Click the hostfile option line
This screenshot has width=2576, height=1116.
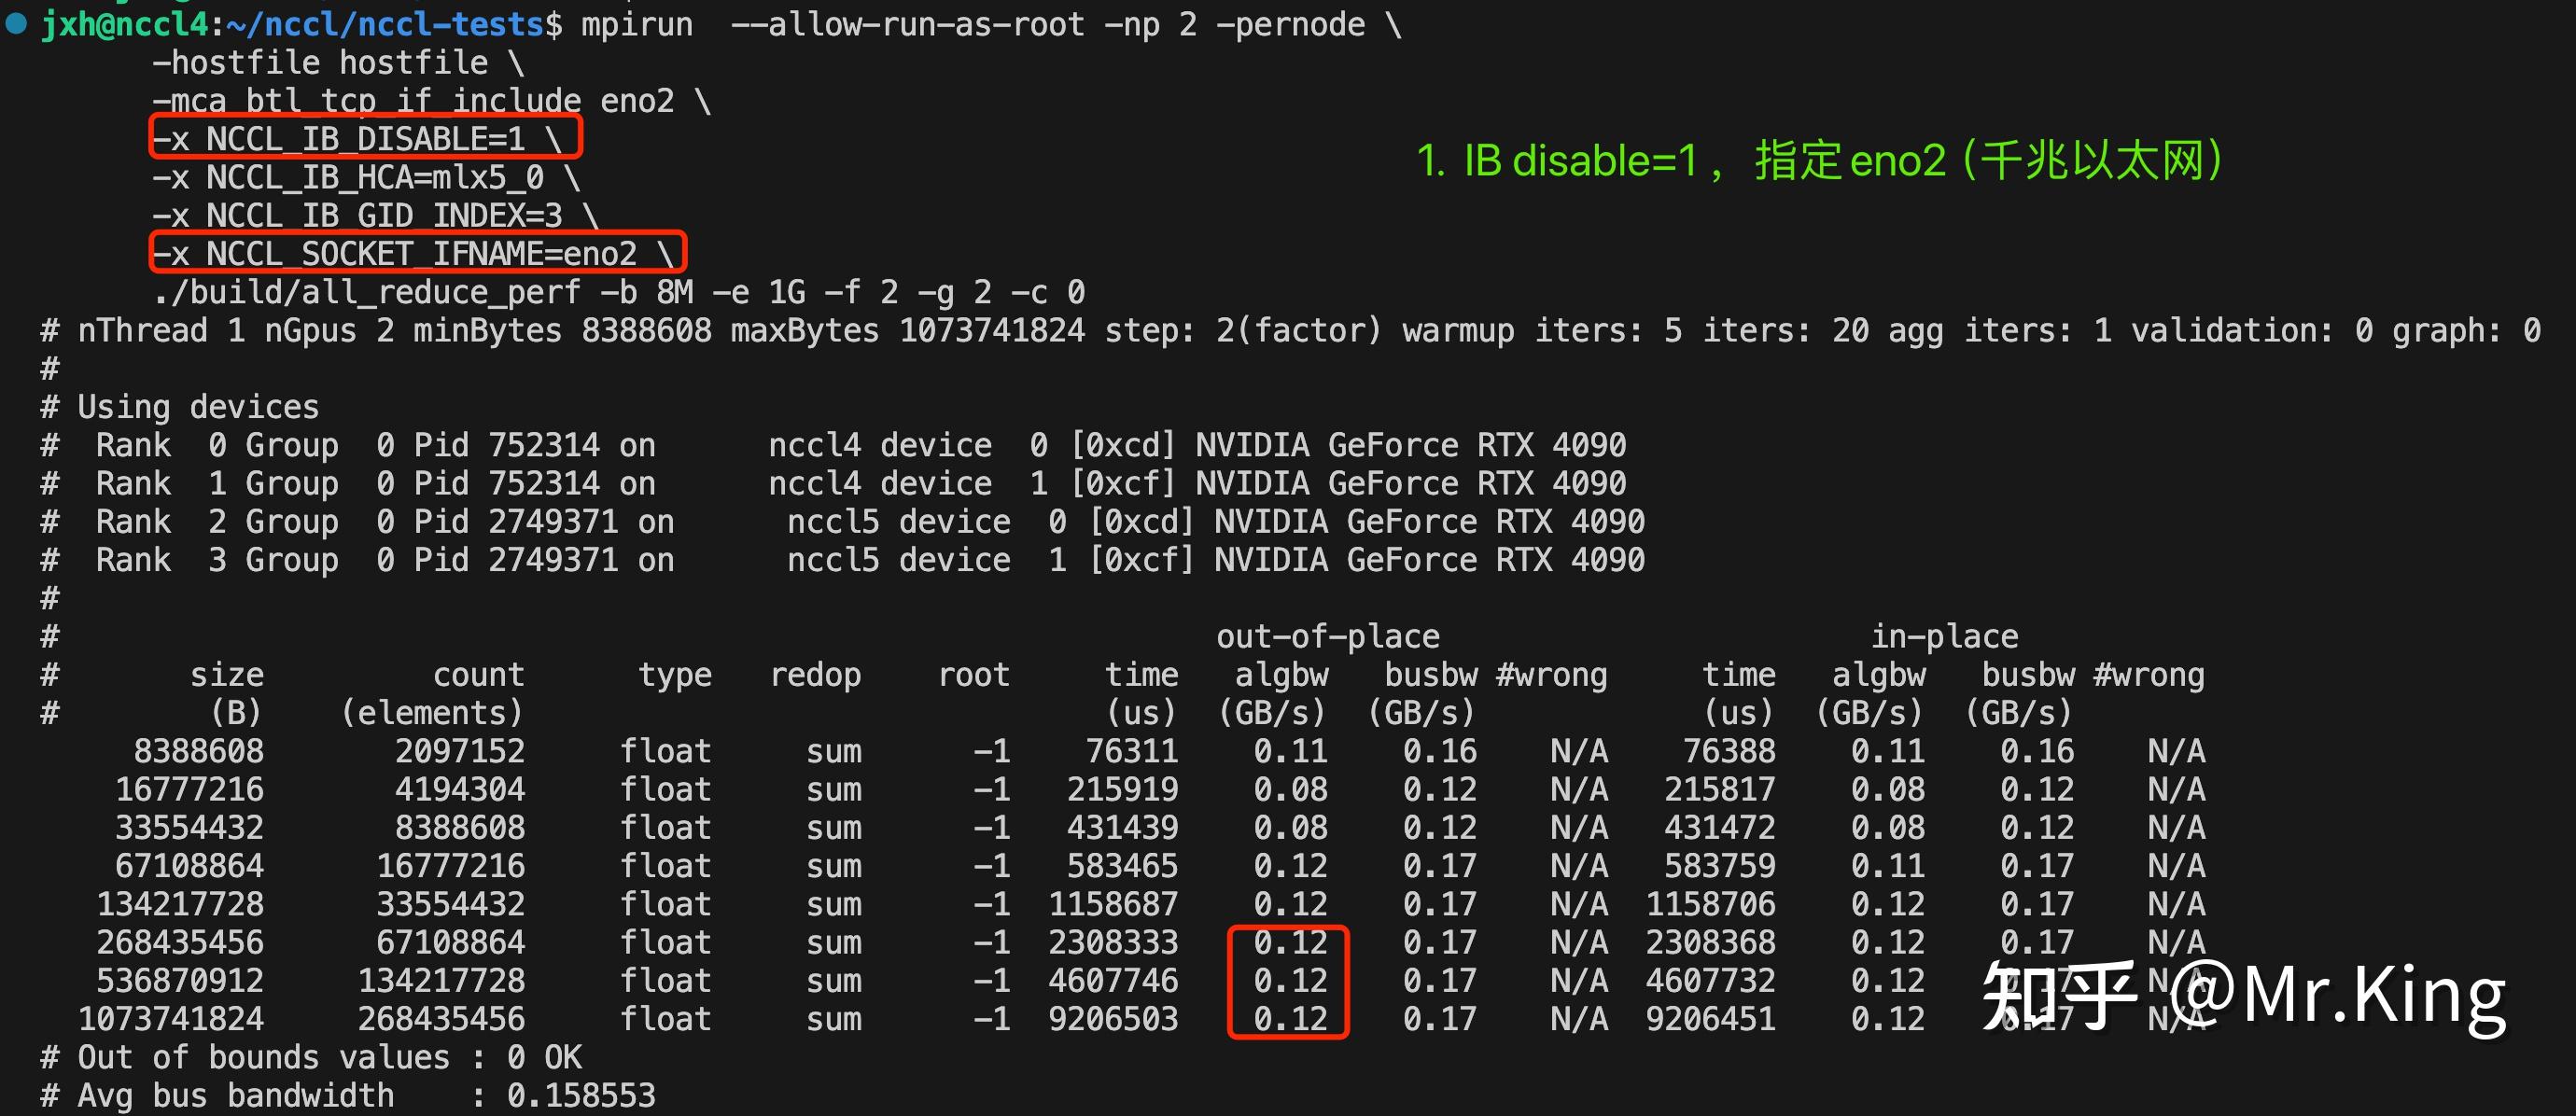[x=337, y=63]
